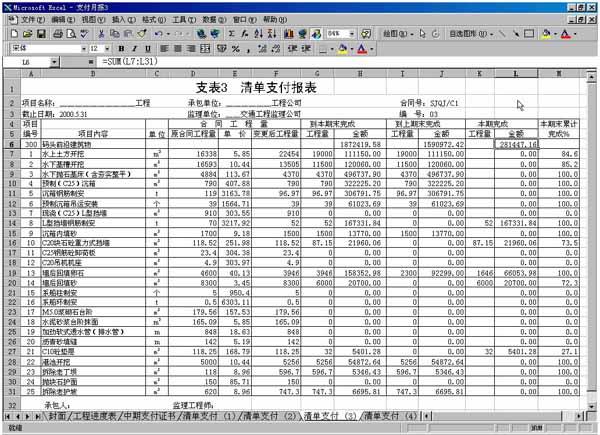Click the 自选图形 (AutoShapes) button
This screenshot has width=600, height=435.
pyautogui.click(x=467, y=33)
